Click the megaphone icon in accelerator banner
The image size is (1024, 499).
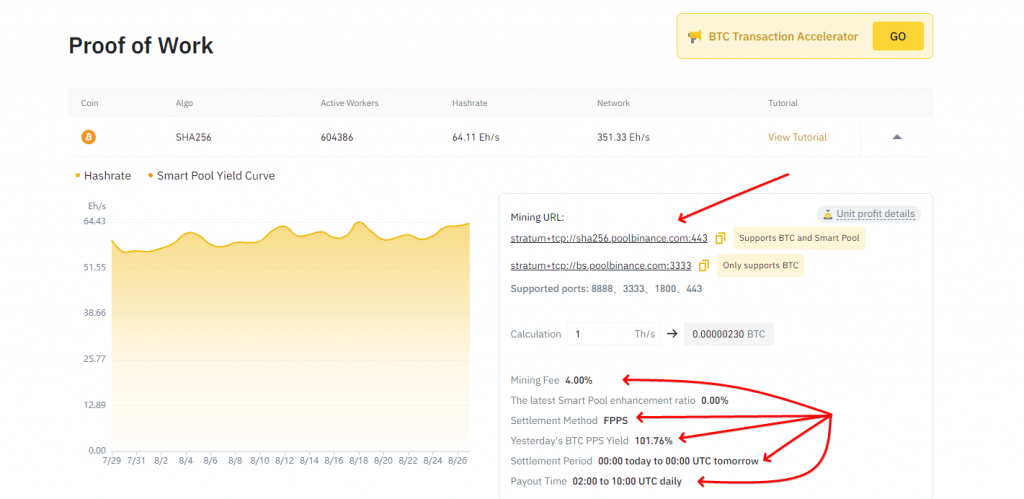pos(694,37)
